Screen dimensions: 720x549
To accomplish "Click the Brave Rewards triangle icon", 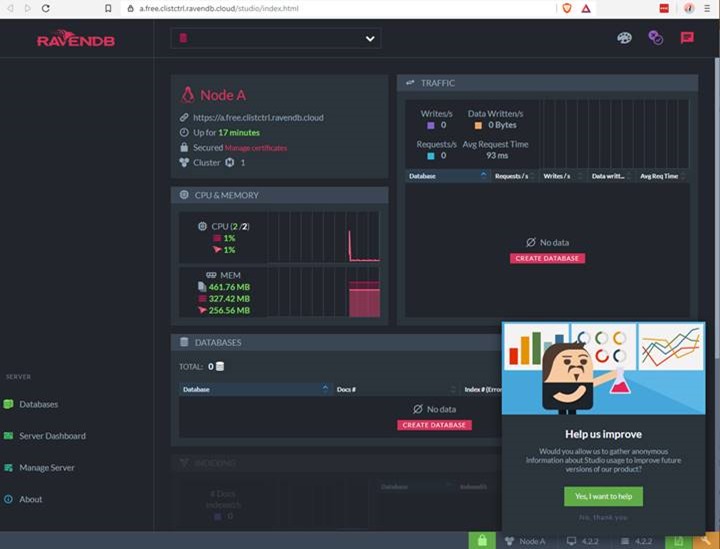I will [586, 8].
